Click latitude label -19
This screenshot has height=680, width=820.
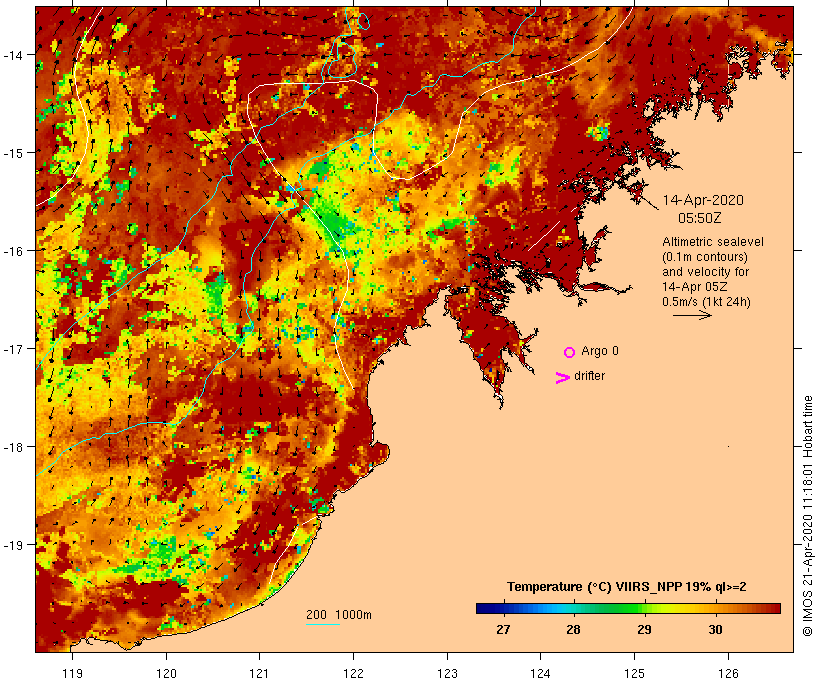13,545
